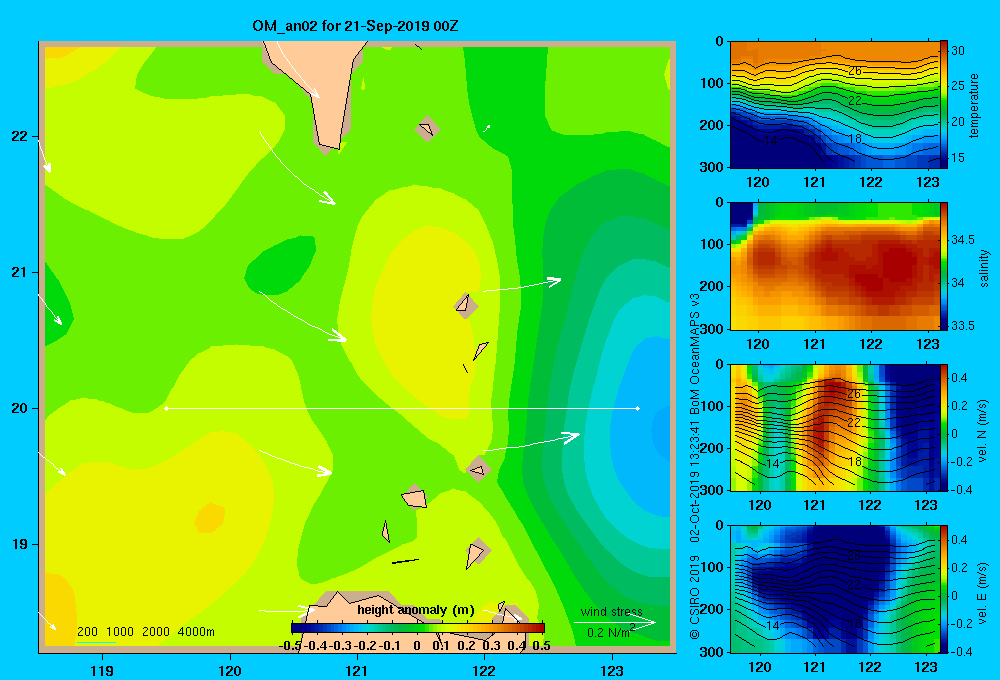Open the vel. E velocity section panel
Image resolution: width=1000 pixels, height=680 pixels.
pyautogui.click(x=835, y=589)
